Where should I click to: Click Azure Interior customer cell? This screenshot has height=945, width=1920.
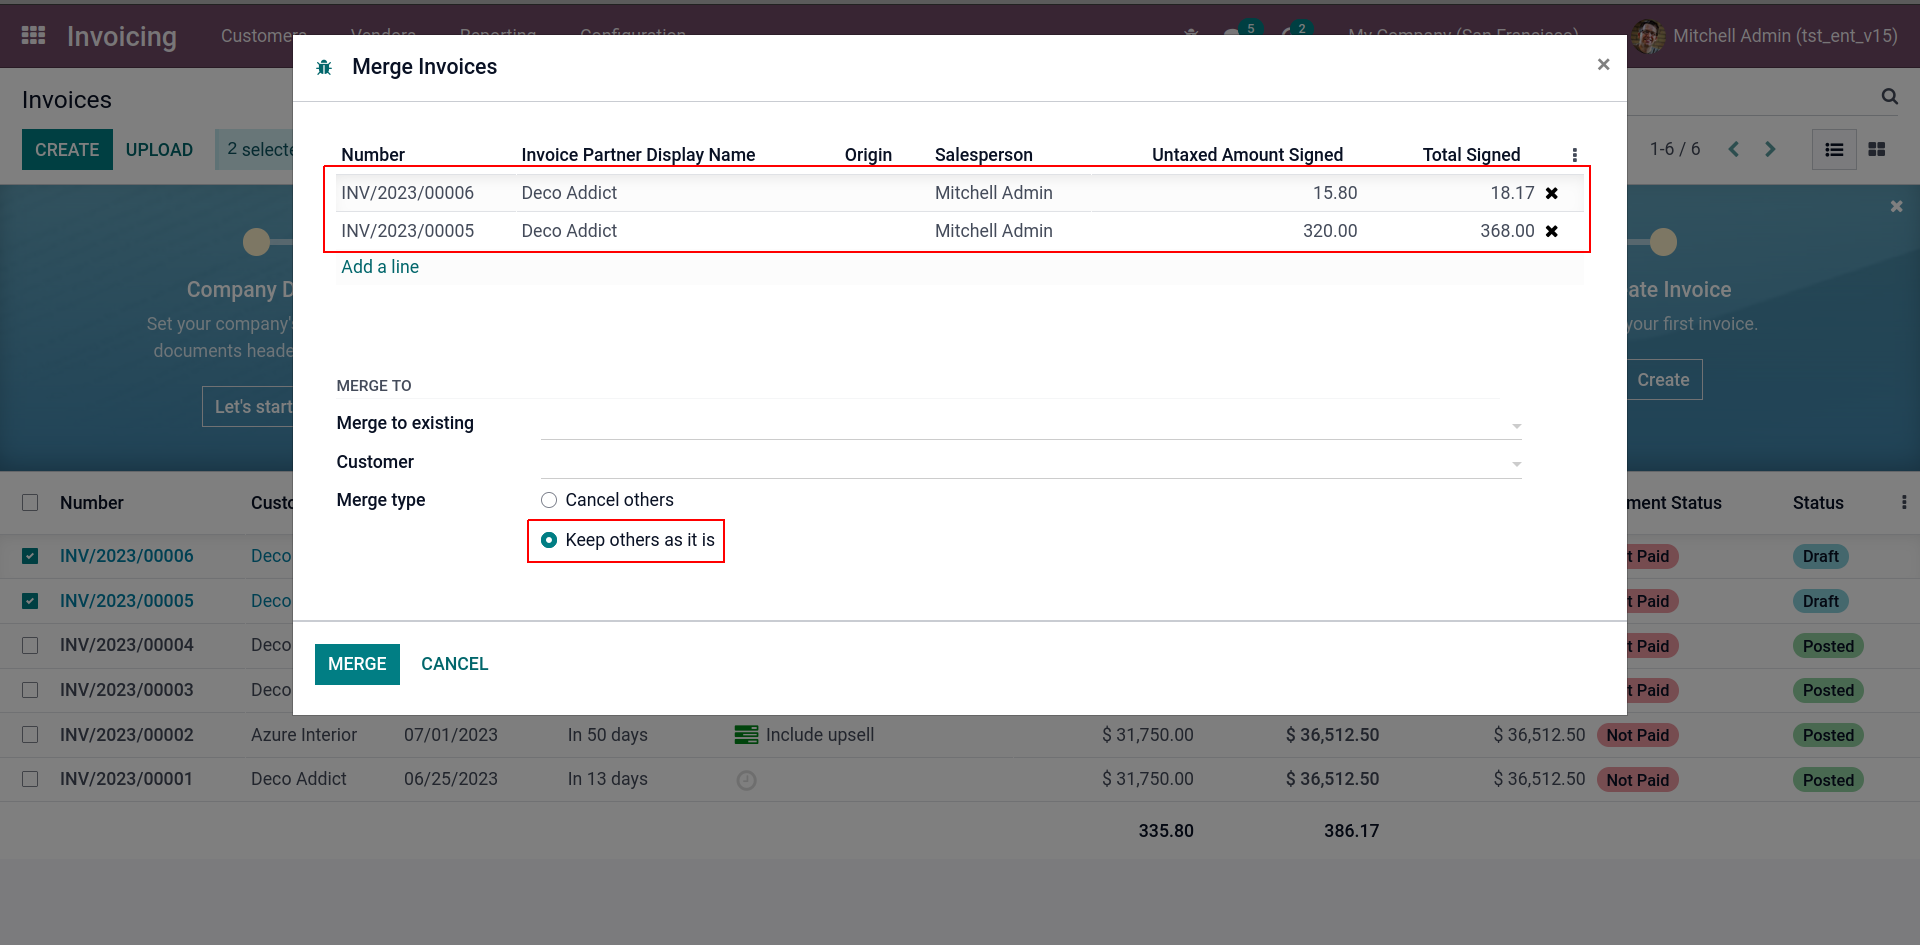click(304, 735)
